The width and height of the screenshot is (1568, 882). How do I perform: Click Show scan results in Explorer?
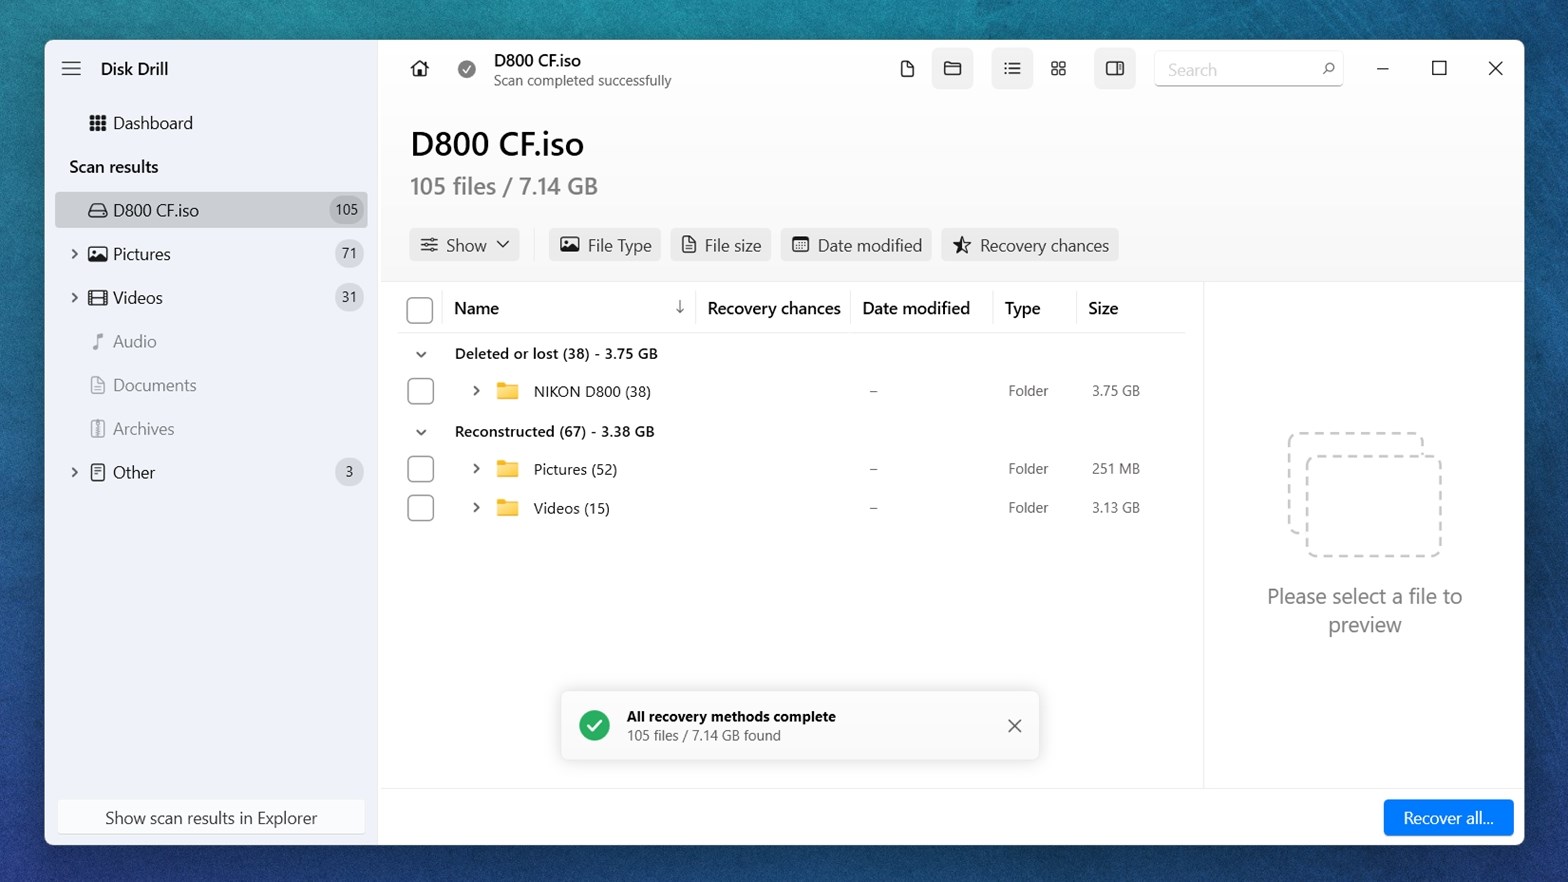211,818
